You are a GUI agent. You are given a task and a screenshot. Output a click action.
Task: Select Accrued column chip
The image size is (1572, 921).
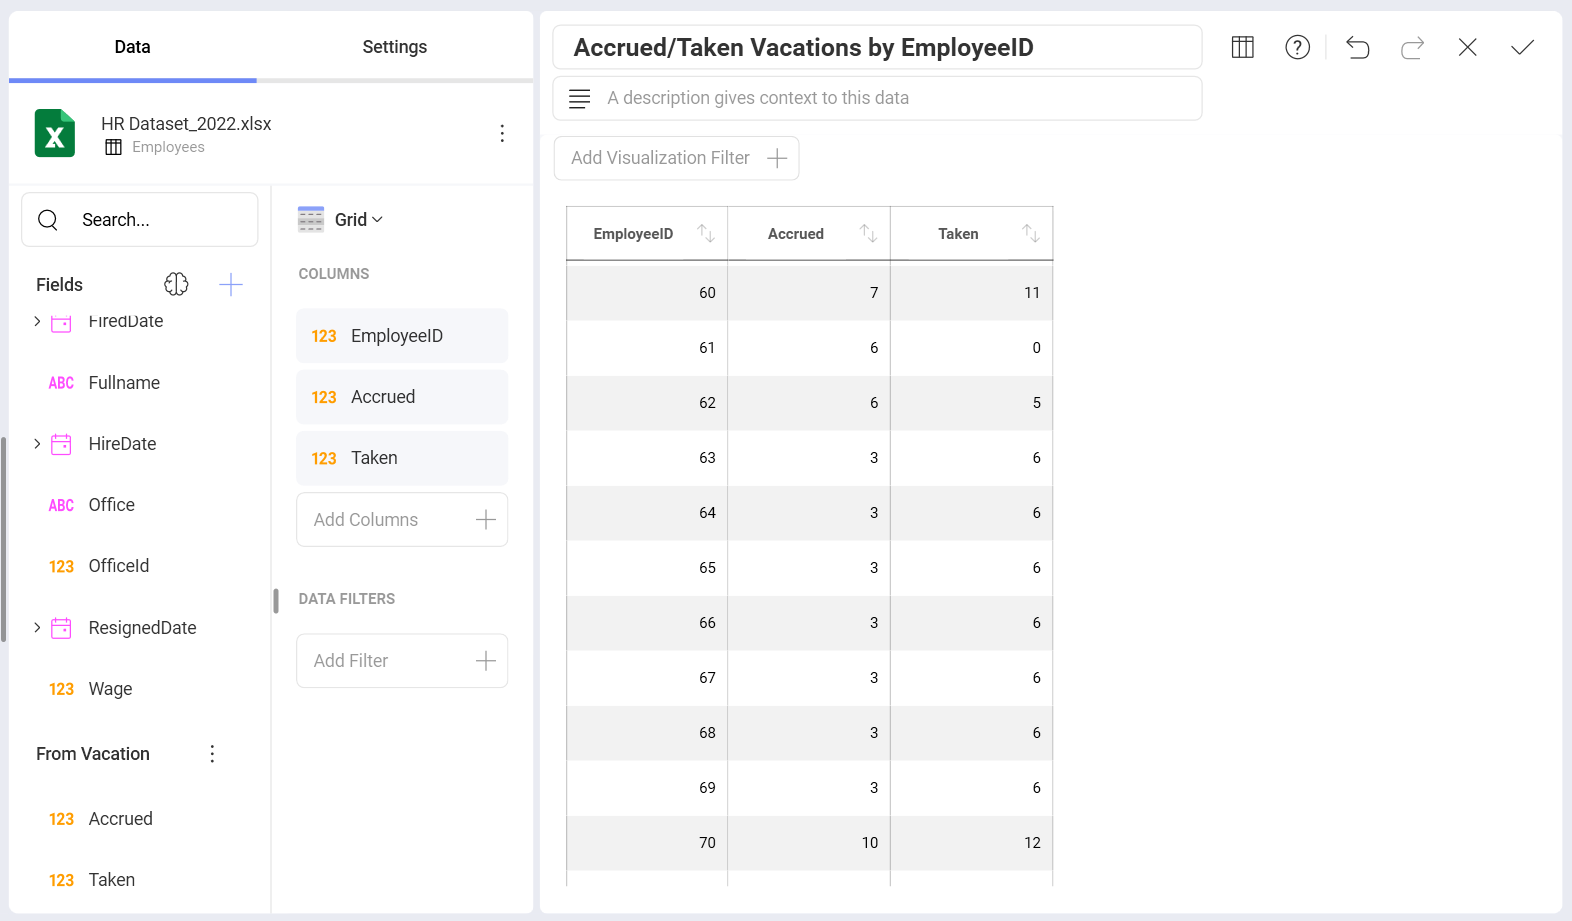tap(402, 397)
